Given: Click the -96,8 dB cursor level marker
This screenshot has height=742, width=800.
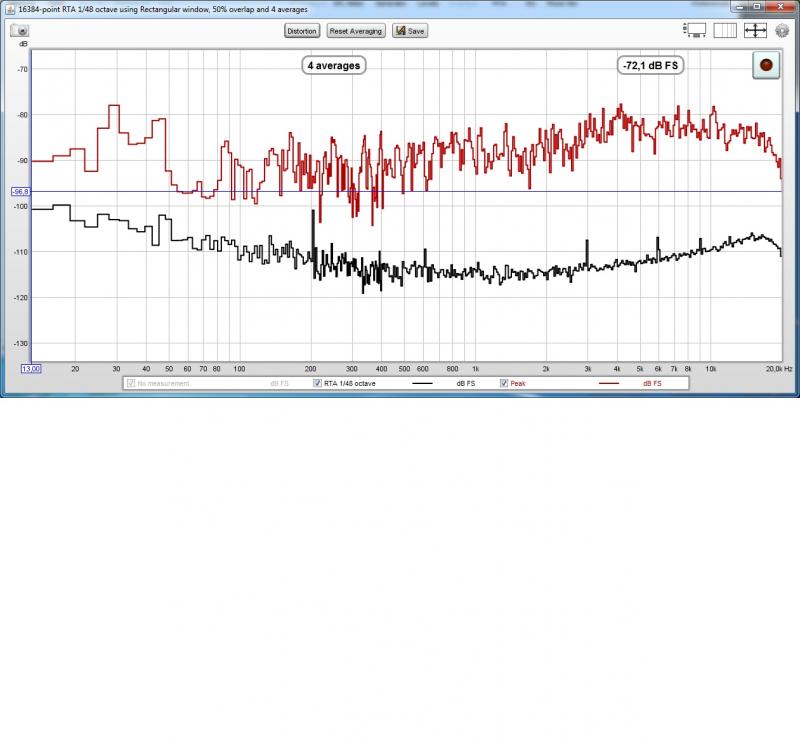Looking at the screenshot, I should (x=21, y=191).
